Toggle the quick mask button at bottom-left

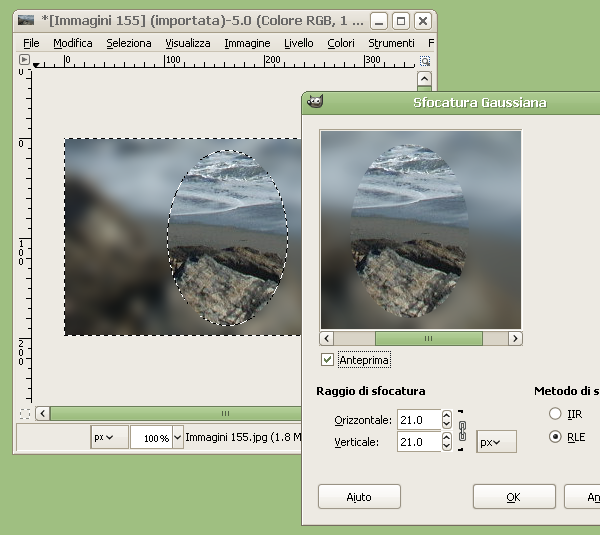[x=24, y=413]
